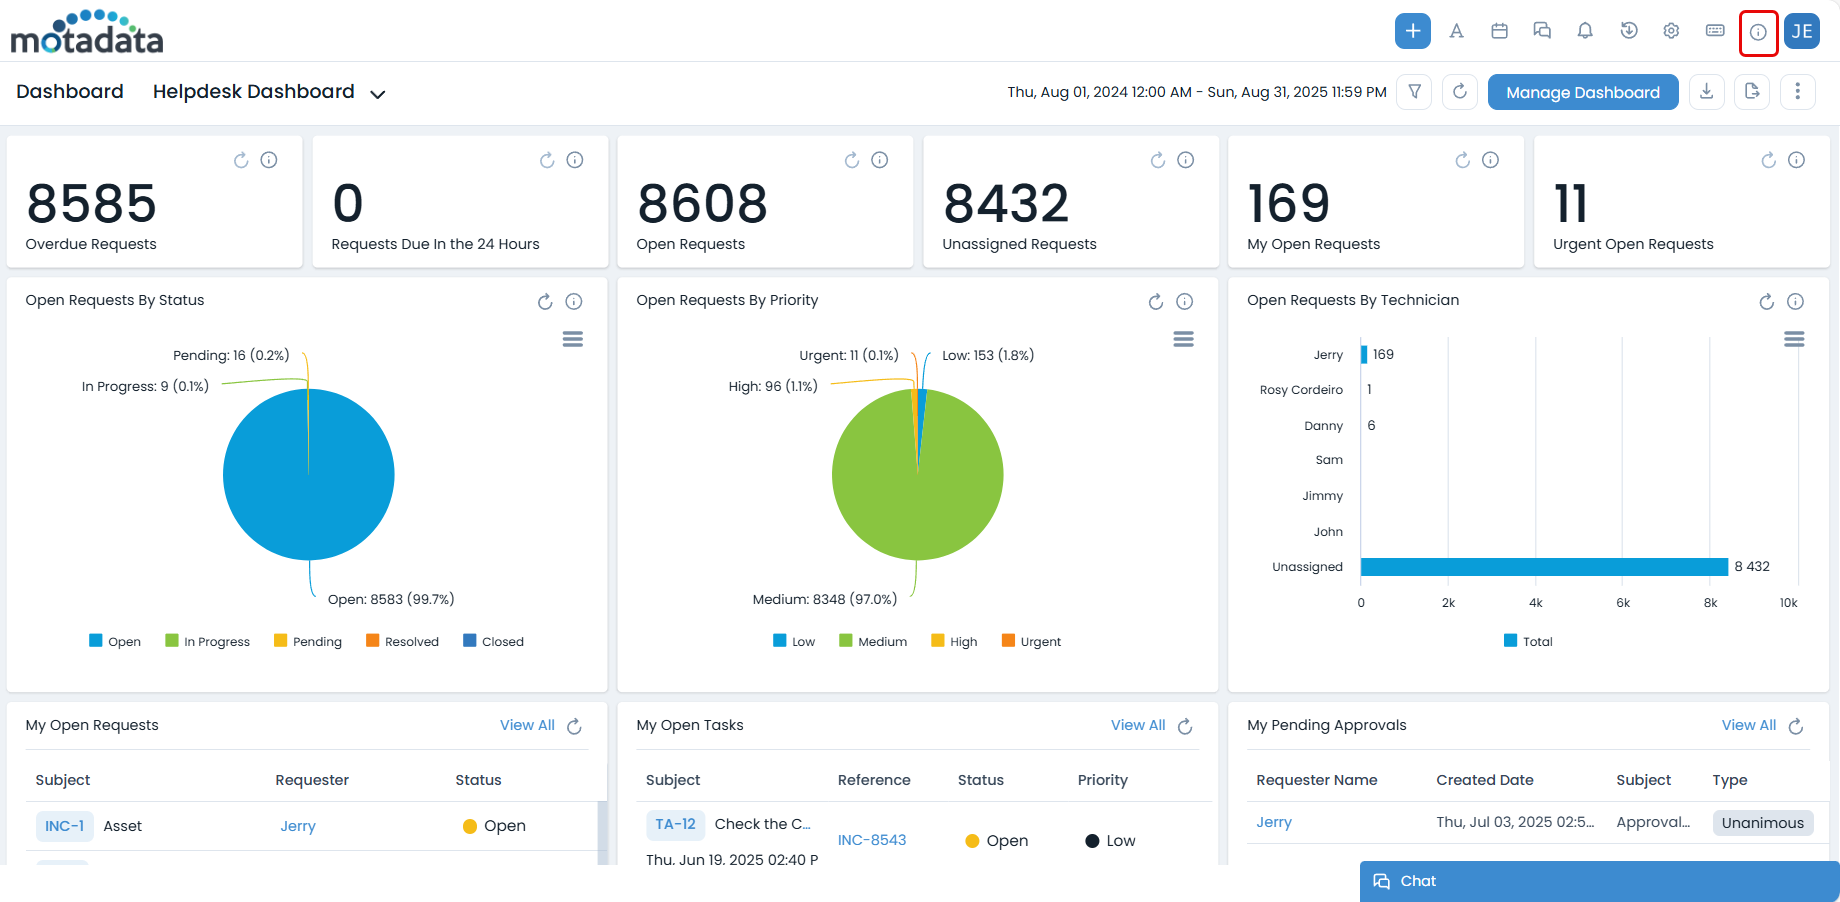The width and height of the screenshot is (1840, 902).
Task: Click View All in My Open Tasks
Action: tap(1137, 725)
